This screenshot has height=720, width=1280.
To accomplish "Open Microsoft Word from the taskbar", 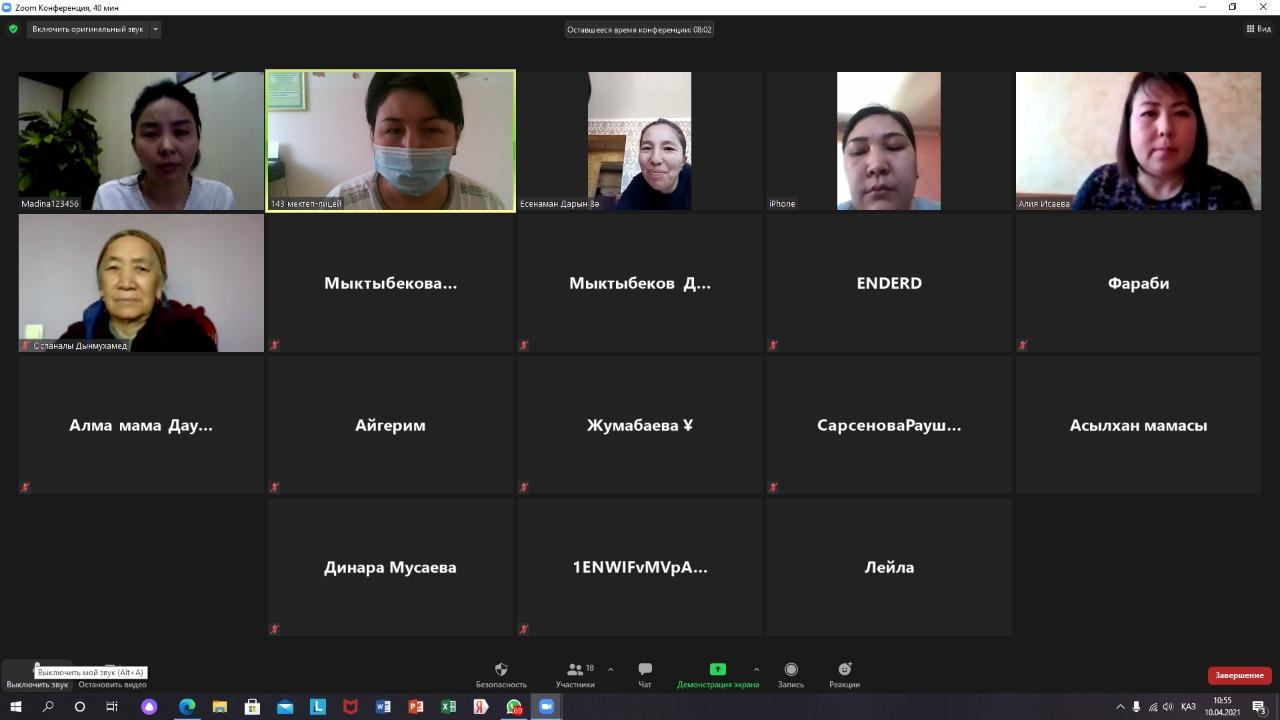I will (383, 707).
